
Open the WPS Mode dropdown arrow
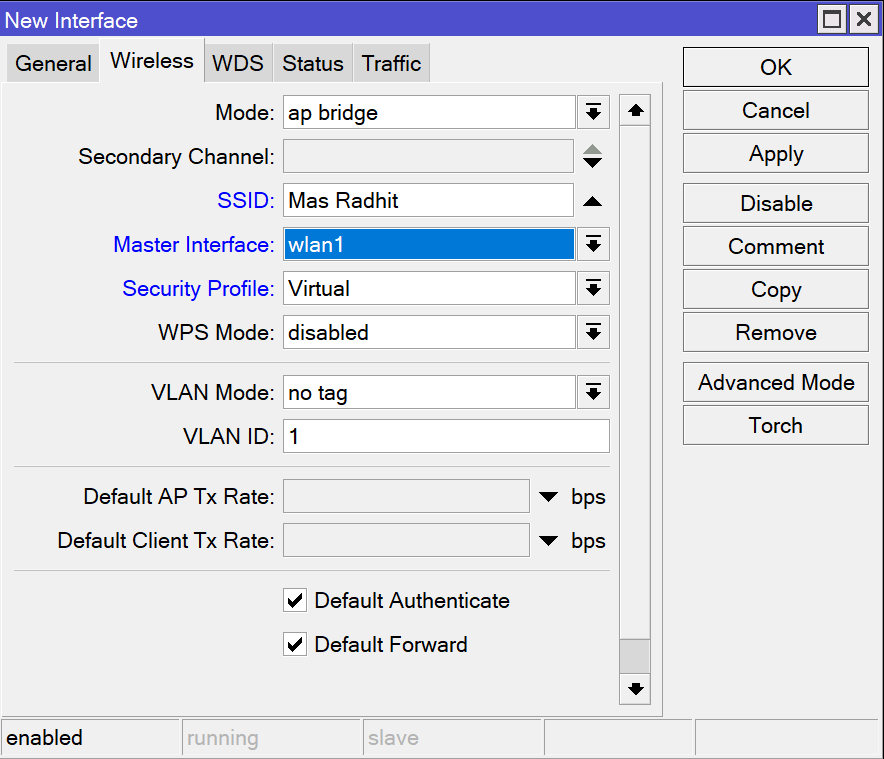(593, 332)
